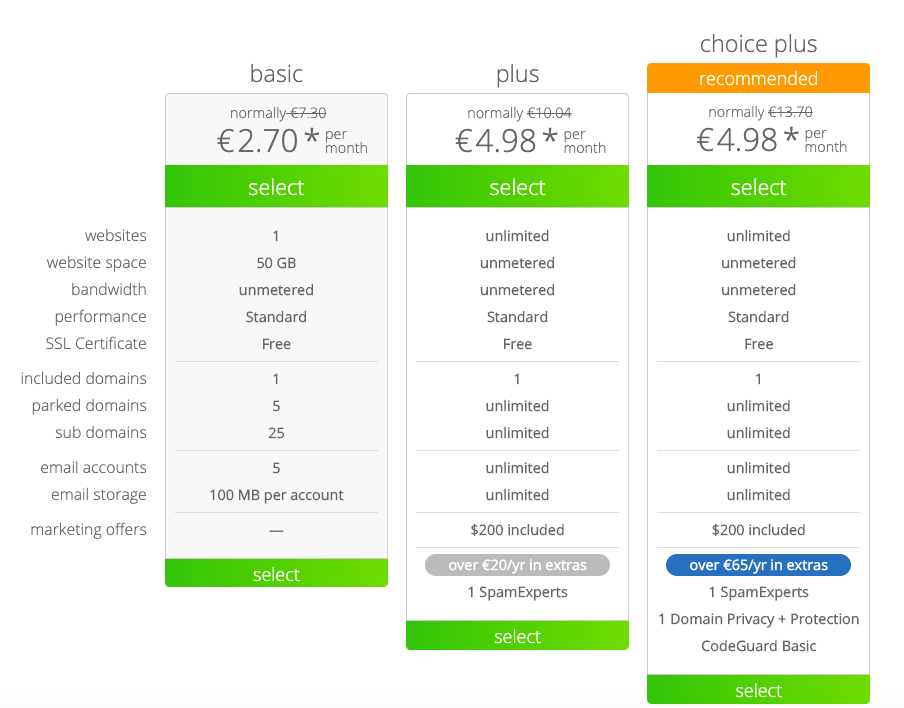Click the top select button for choice plus

[758, 186]
